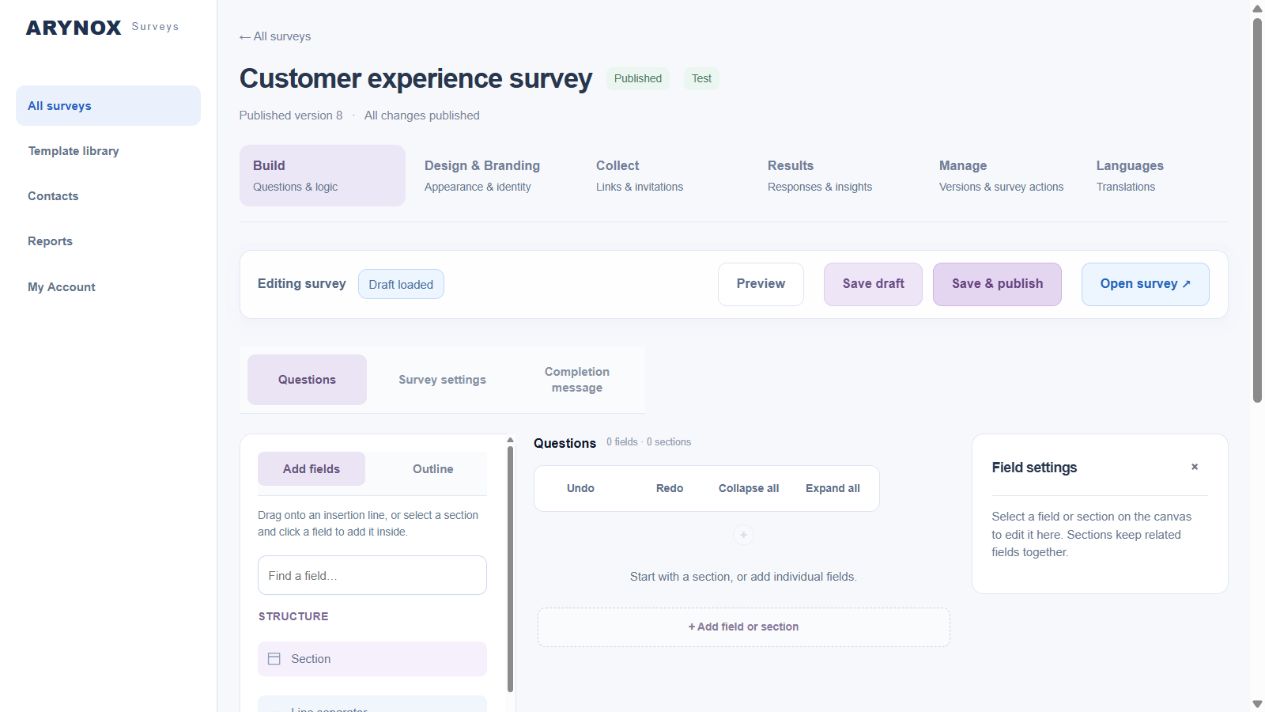The image size is (1265, 712).
Task: Select the Build tab
Action: (x=322, y=175)
